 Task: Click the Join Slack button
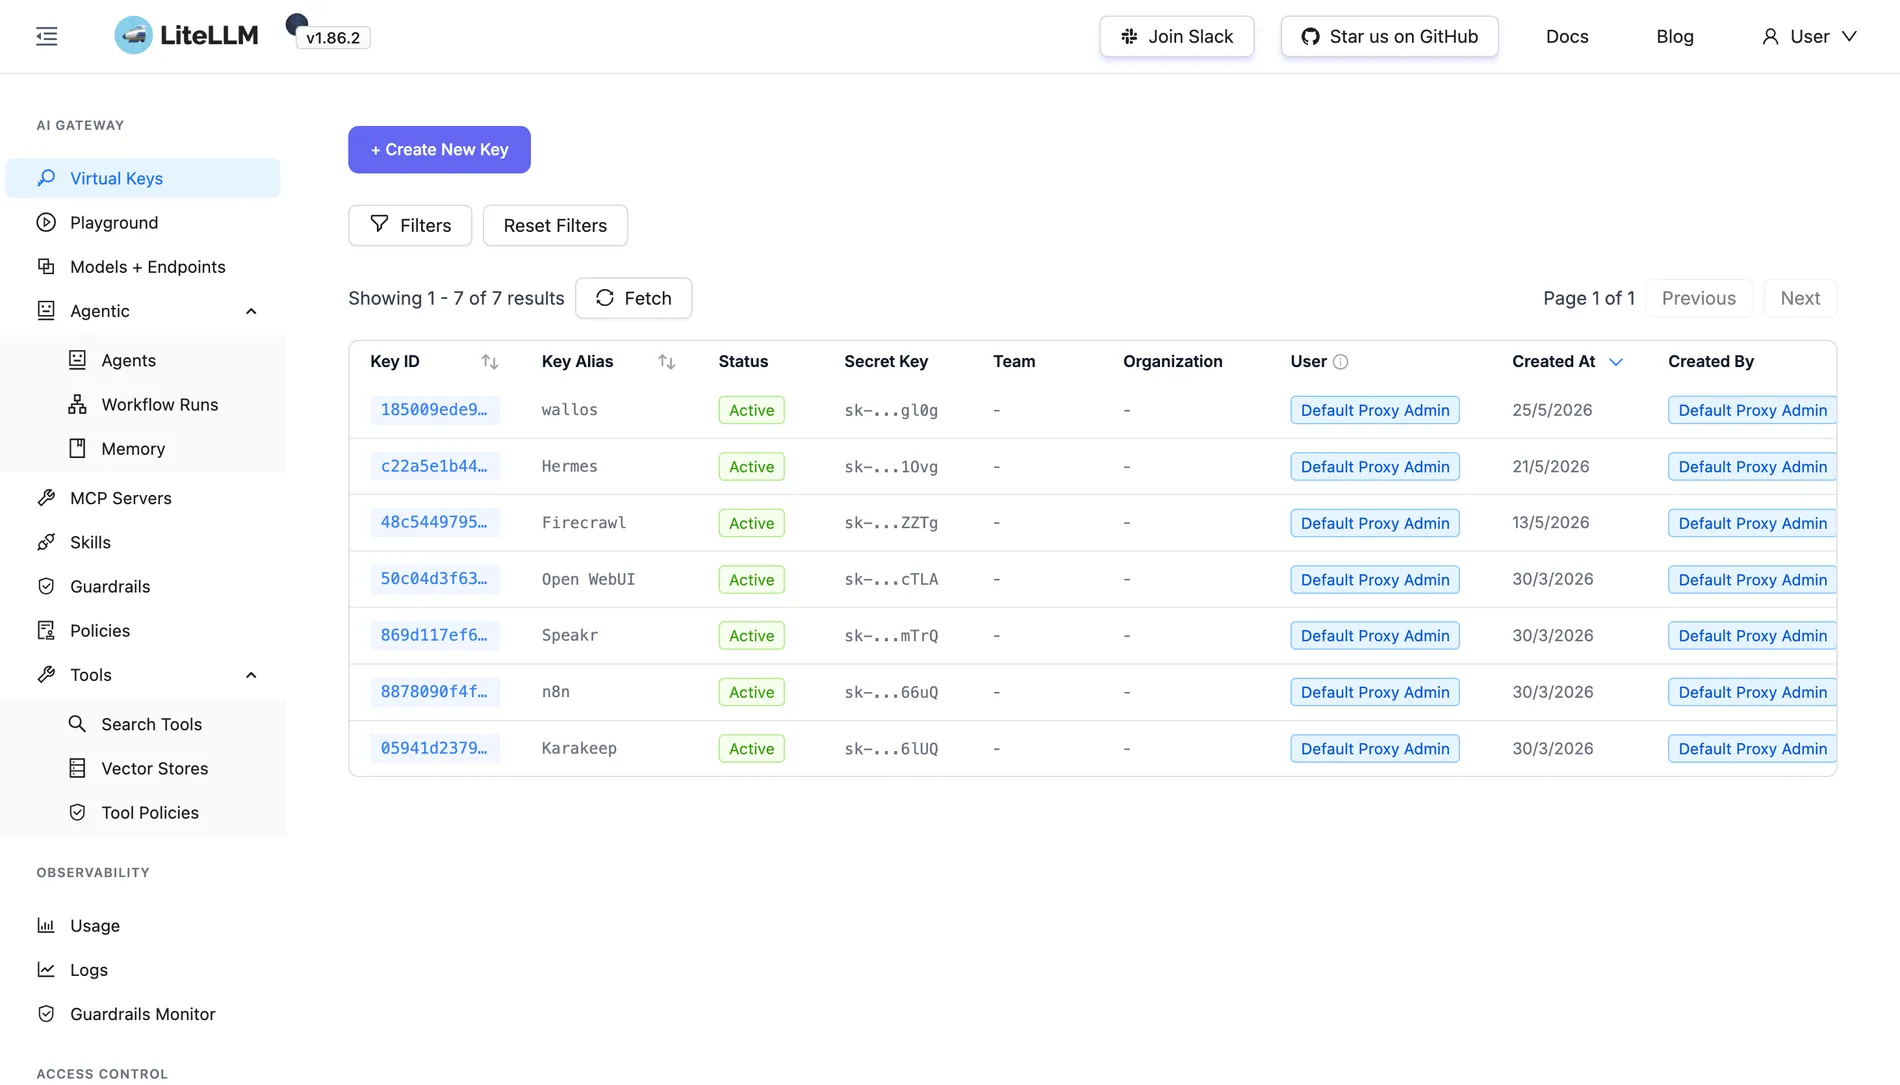[1177, 37]
